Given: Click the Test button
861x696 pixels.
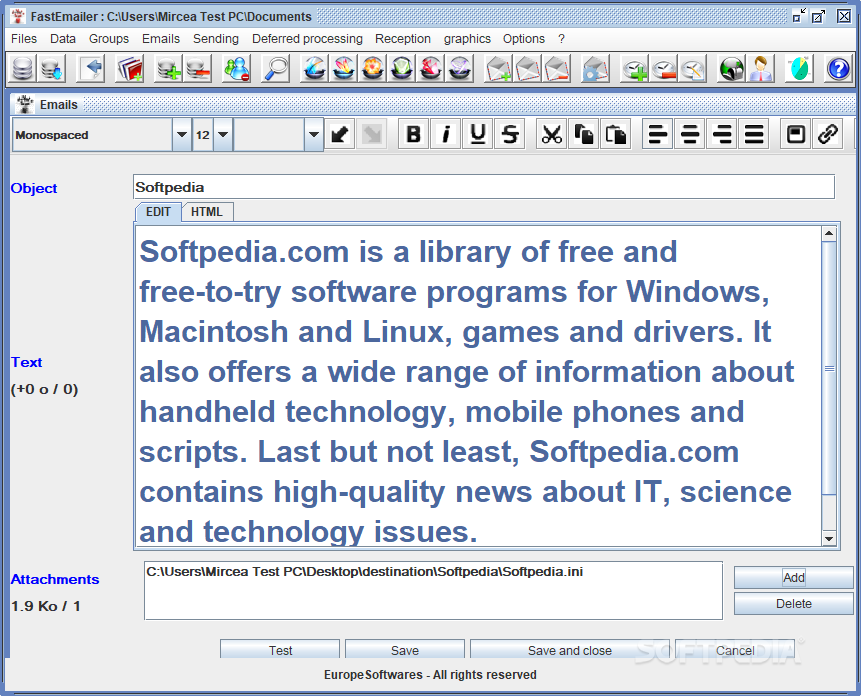Looking at the screenshot, I should coord(280,650).
